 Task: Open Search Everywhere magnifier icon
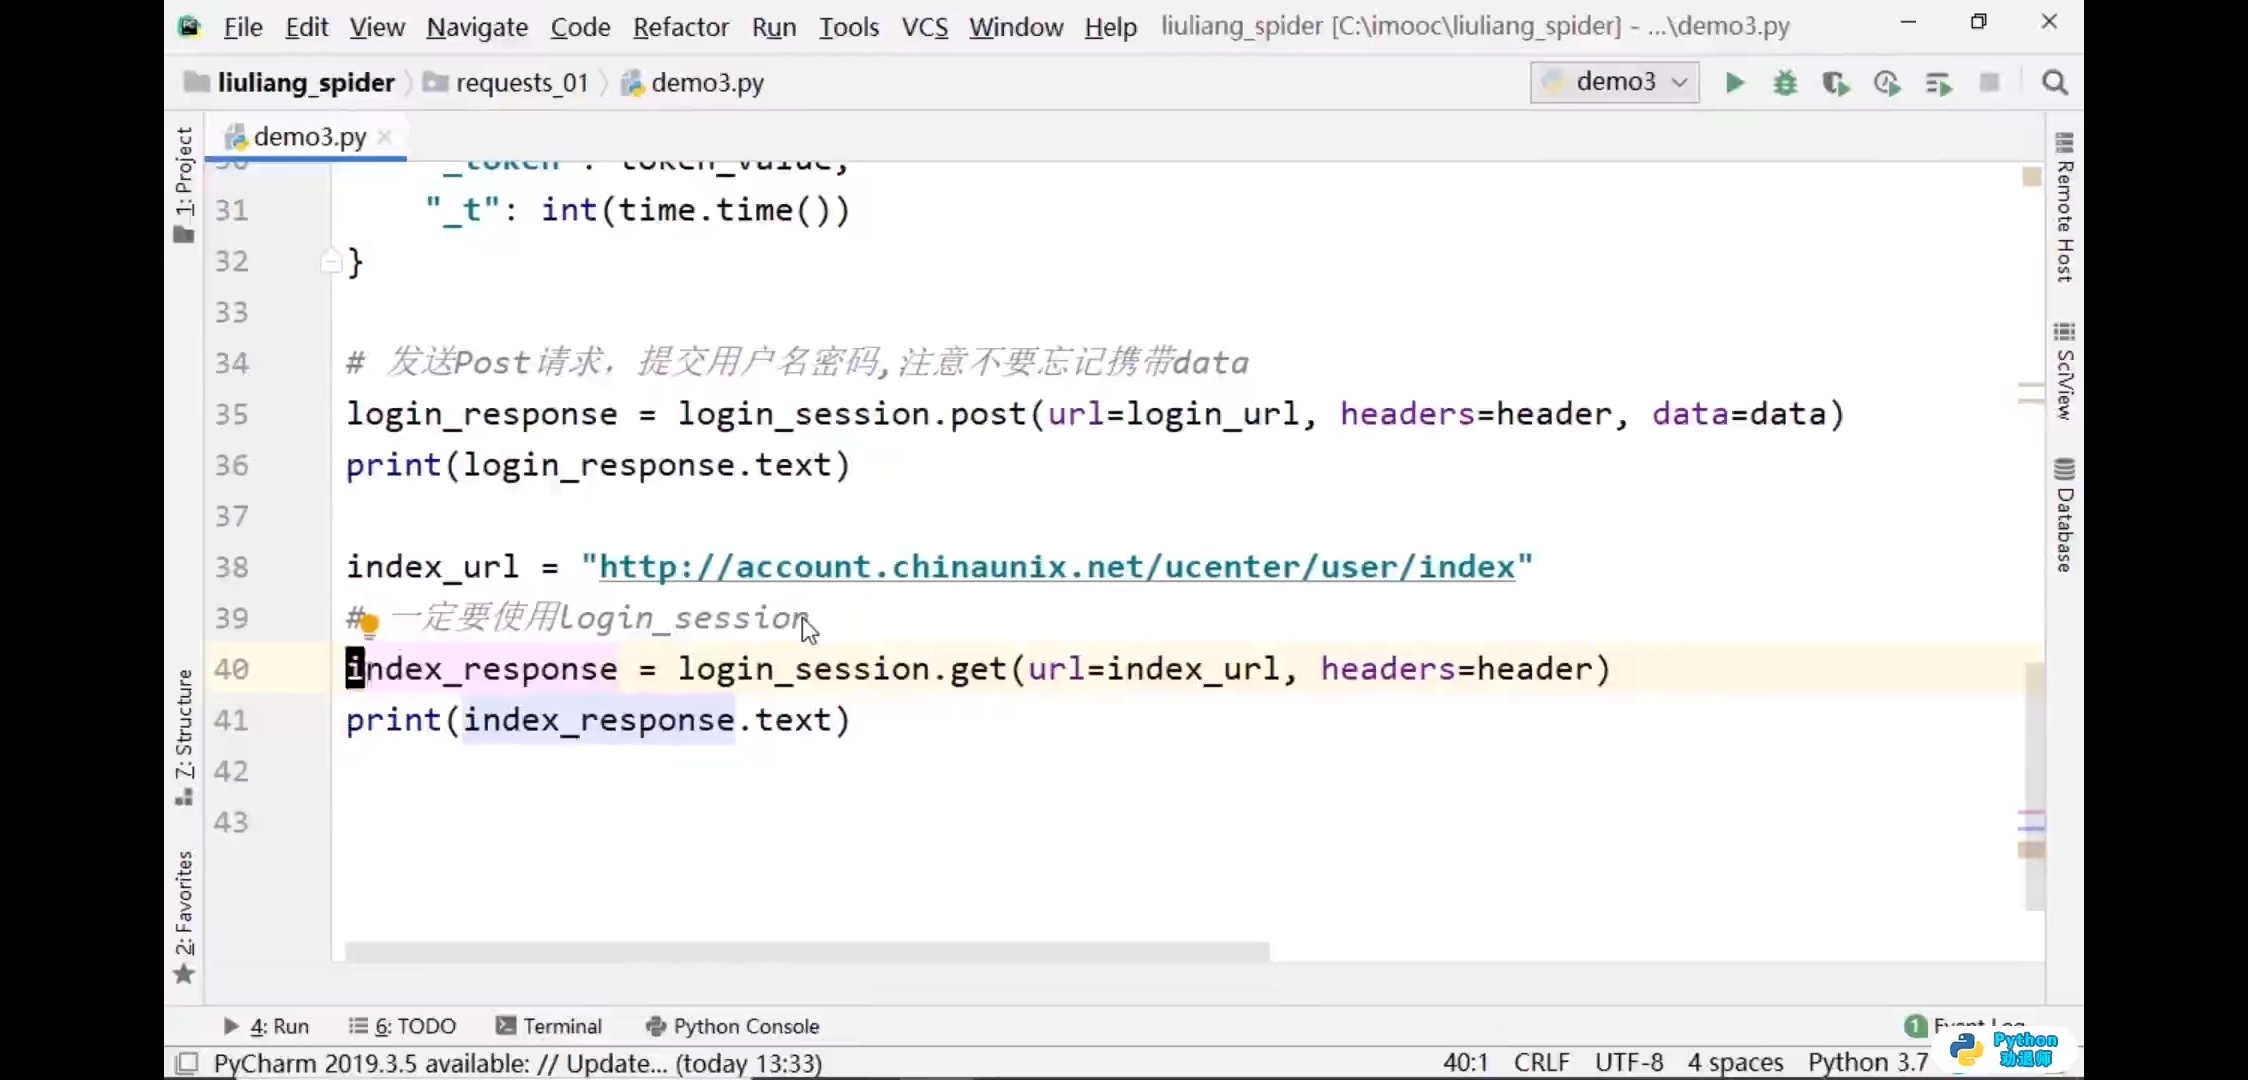pyautogui.click(x=2054, y=83)
